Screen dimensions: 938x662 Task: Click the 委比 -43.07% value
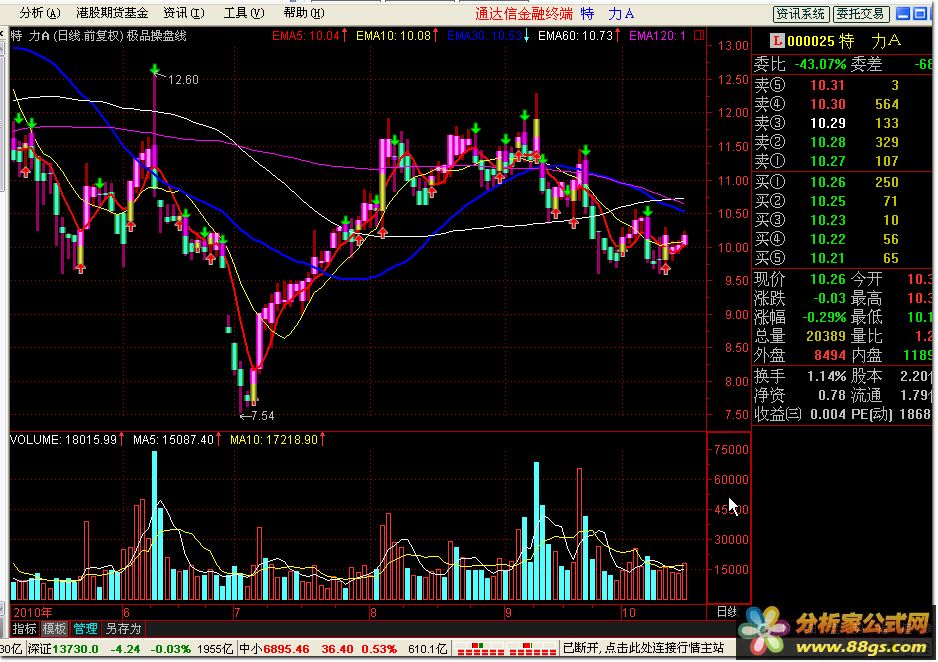point(820,64)
